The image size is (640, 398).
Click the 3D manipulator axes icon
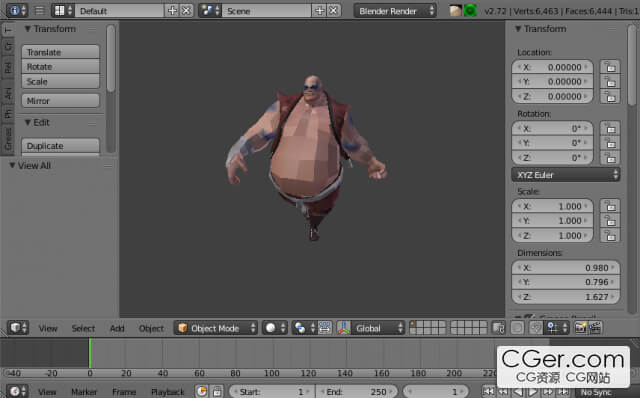[344, 328]
